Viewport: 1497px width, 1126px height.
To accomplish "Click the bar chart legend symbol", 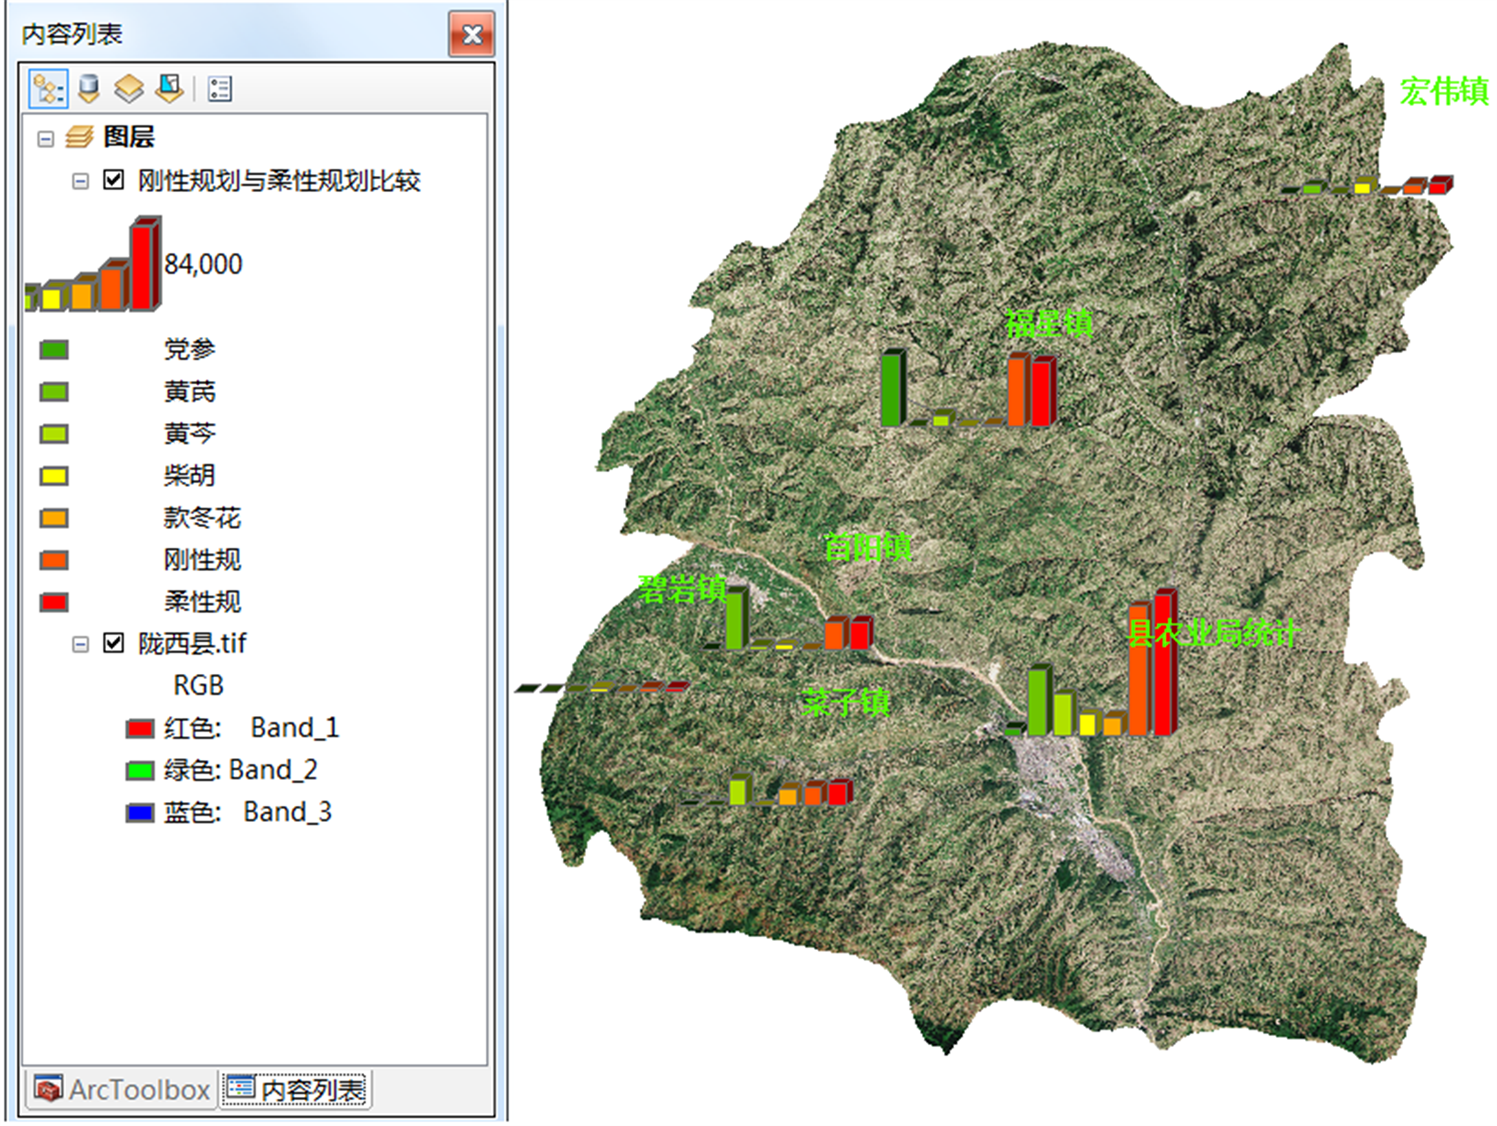I will tap(93, 266).
